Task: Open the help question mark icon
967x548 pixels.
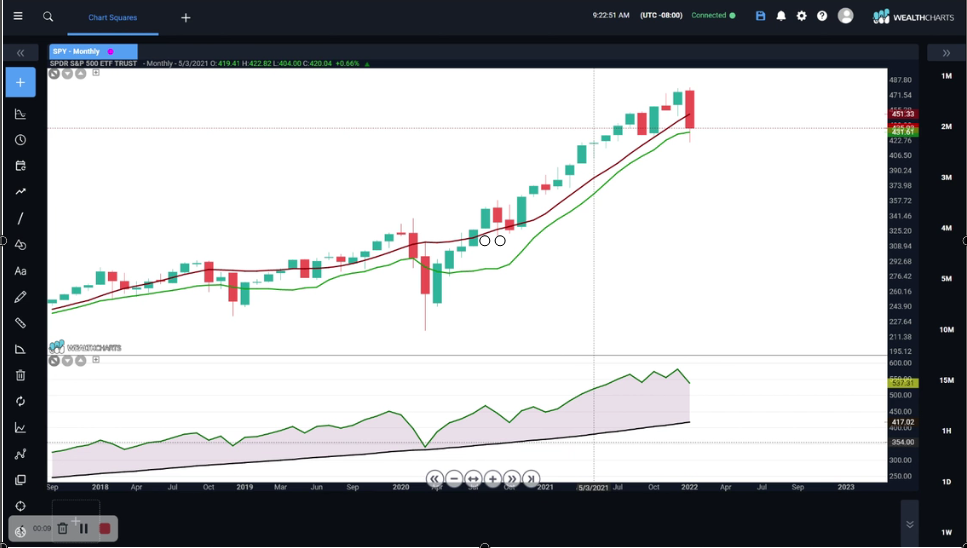Action: click(821, 16)
